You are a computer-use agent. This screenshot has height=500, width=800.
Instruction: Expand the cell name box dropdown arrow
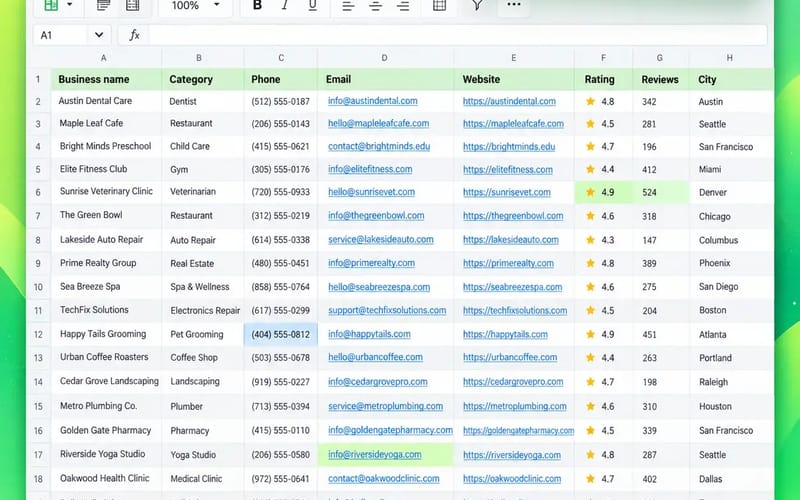coord(99,35)
